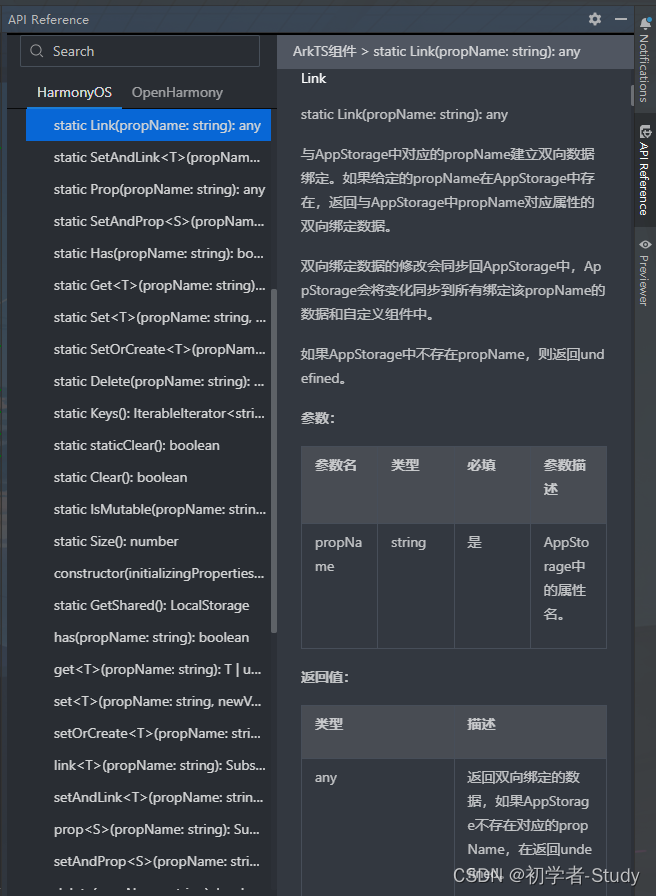Image resolution: width=656 pixels, height=896 pixels.
Task: Select static Set<T>(propName: string entry
Action: [x=149, y=317]
